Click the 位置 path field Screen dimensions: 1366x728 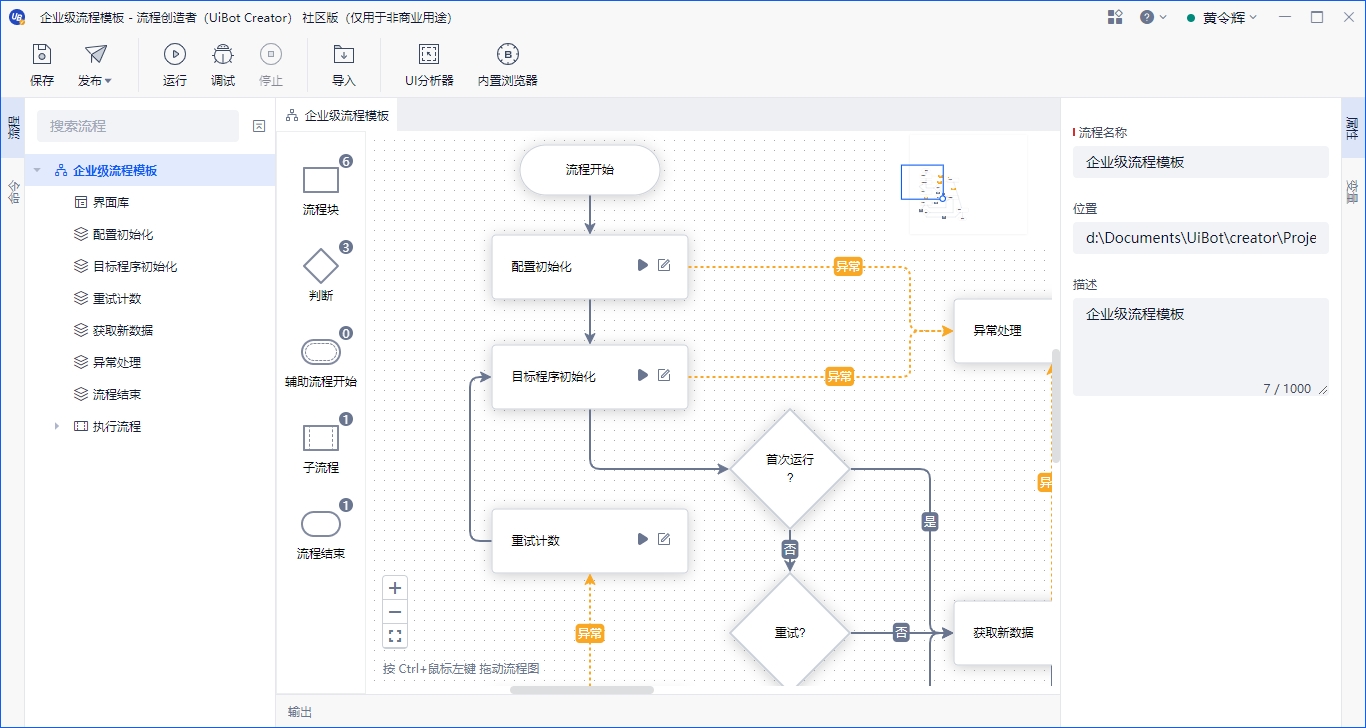1201,238
